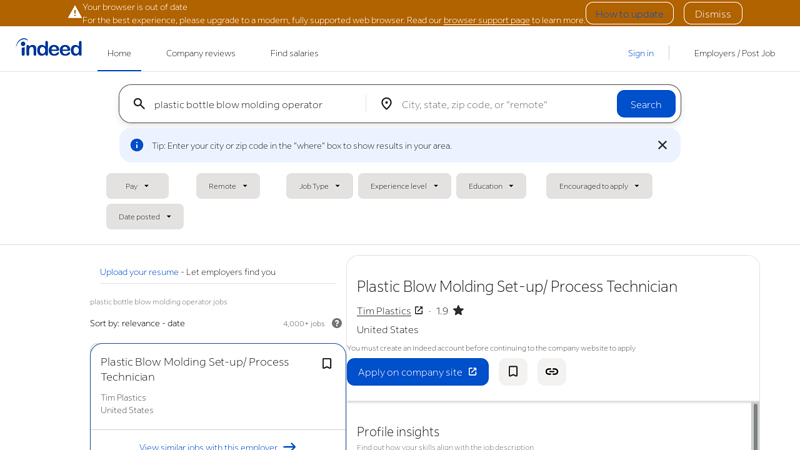The image size is (800, 450).
Task: Go to the Home tab
Action: (119, 53)
